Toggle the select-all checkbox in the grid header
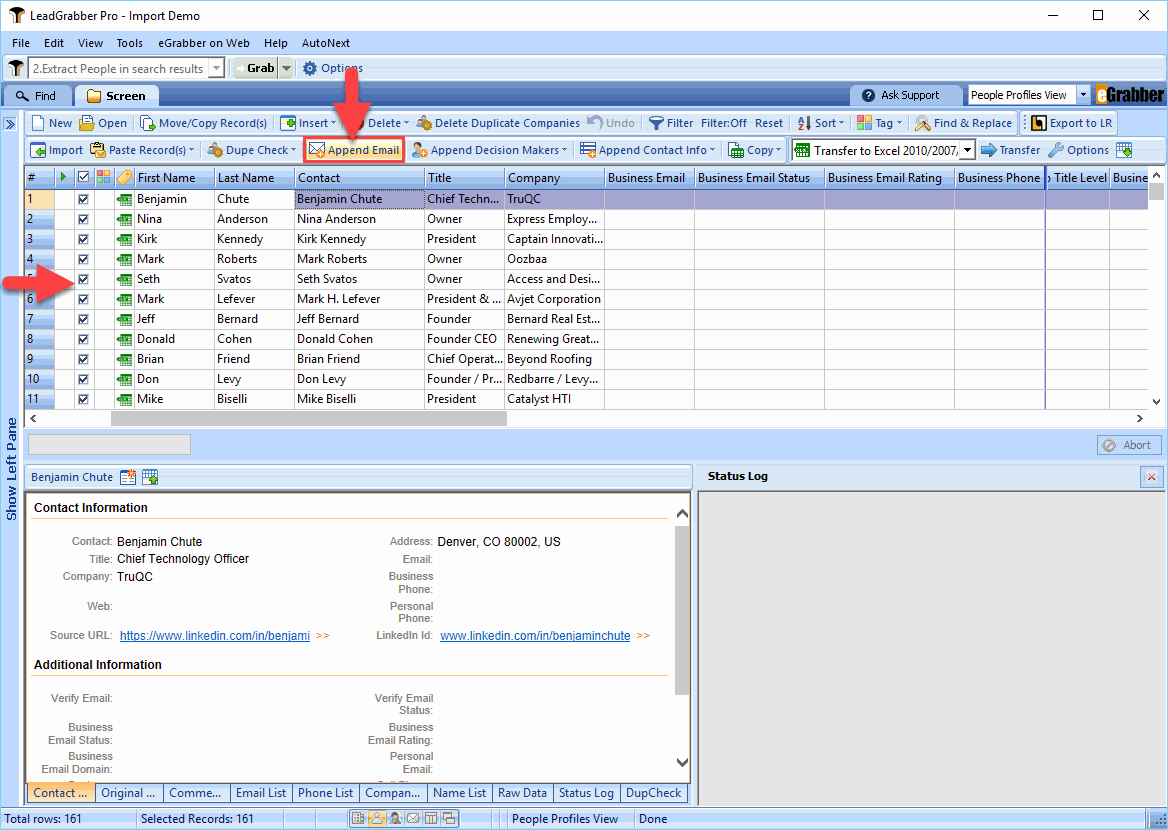This screenshot has height=830, width=1168. (83, 177)
